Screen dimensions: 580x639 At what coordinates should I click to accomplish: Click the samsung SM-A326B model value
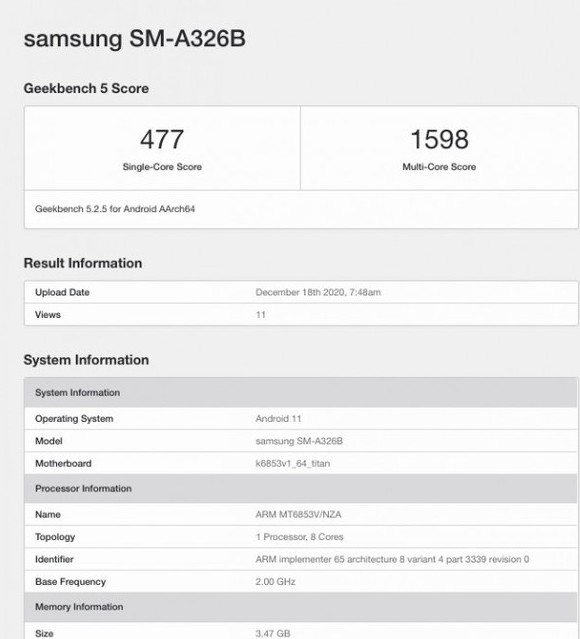coord(299,441)
